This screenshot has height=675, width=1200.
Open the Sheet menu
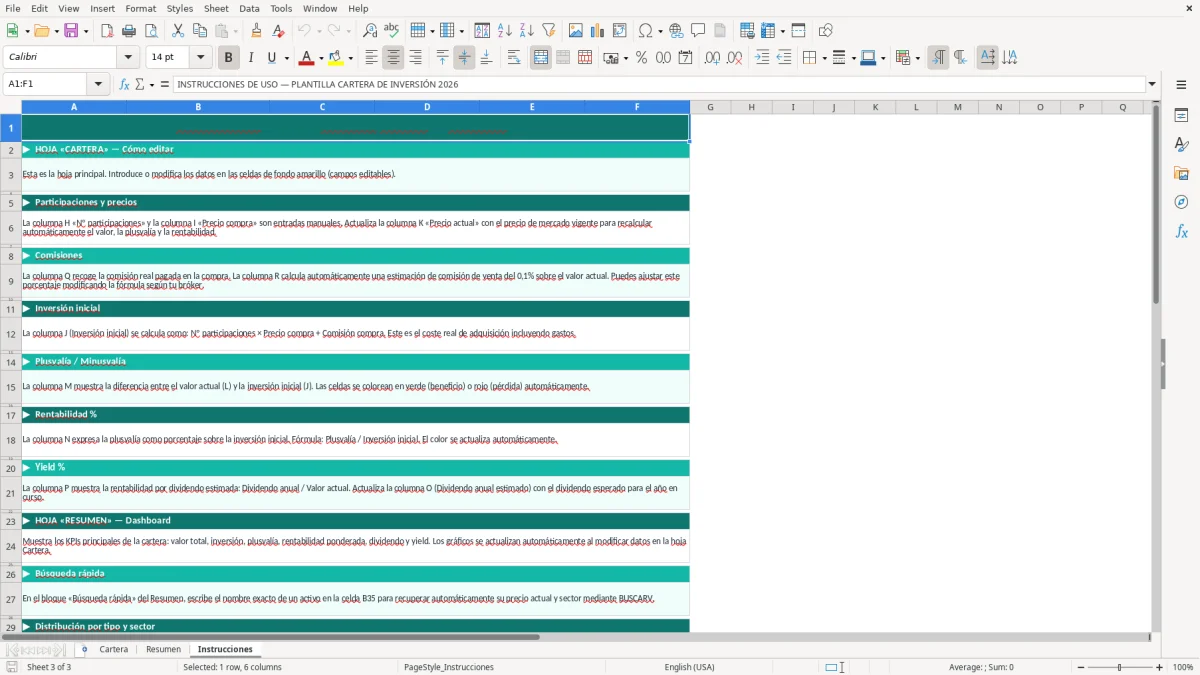tap(216, 8)
